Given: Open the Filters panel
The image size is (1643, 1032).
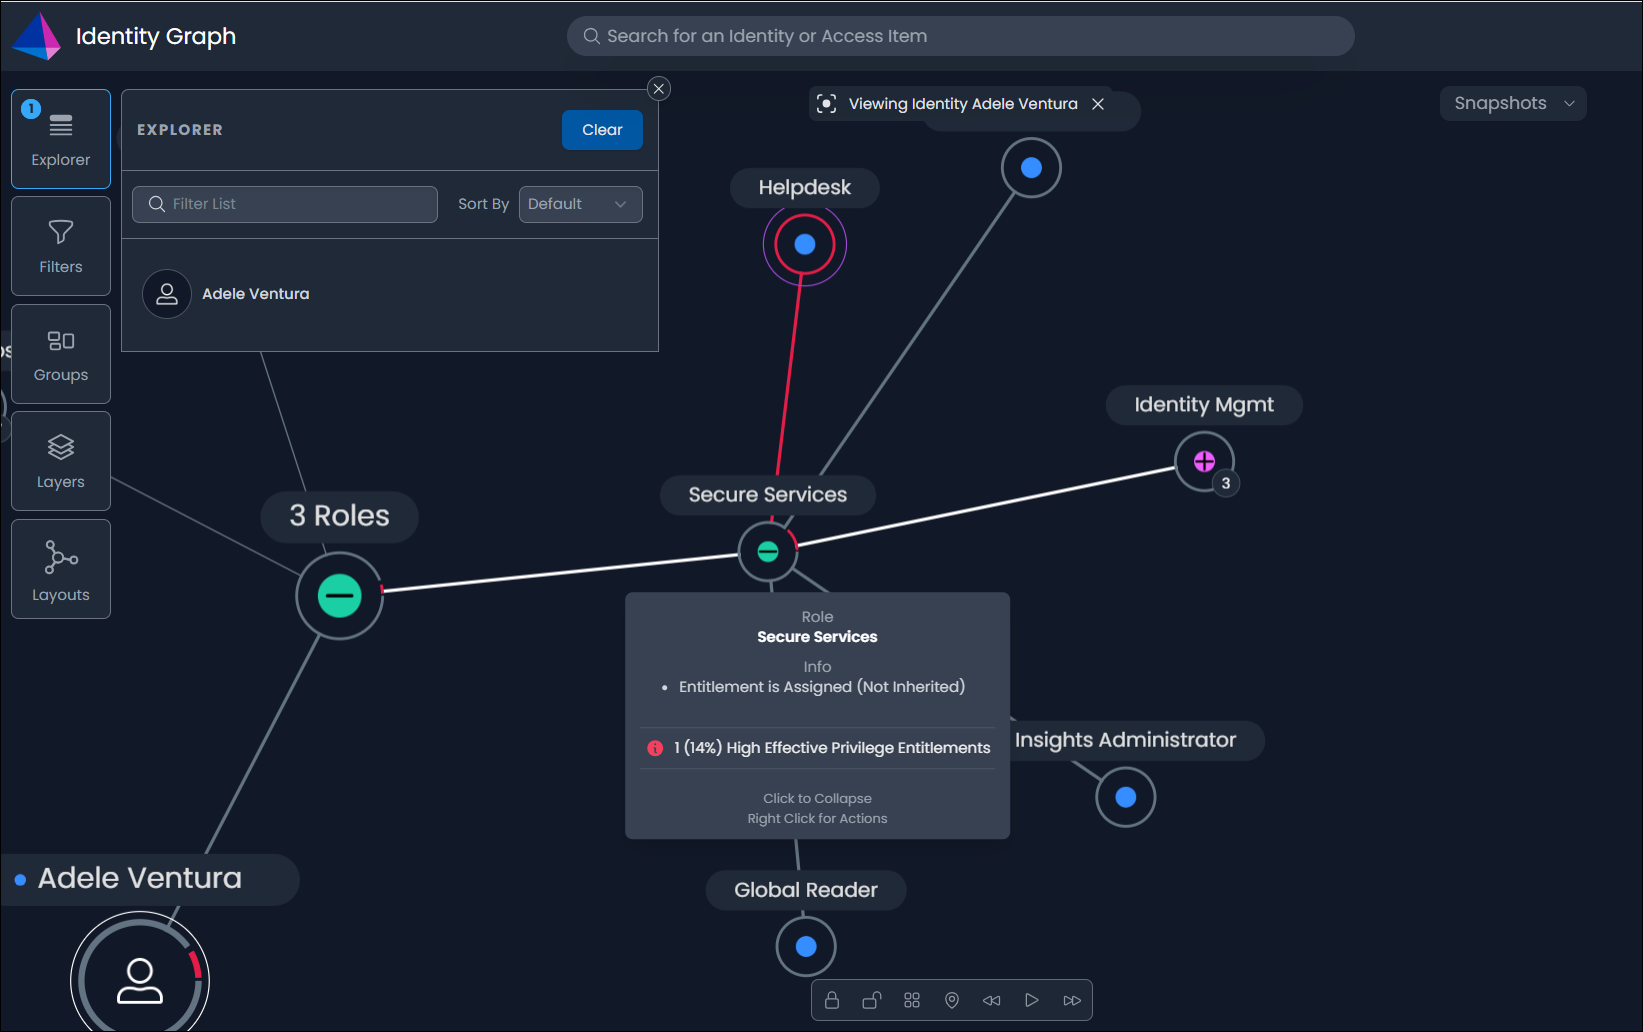Looking at the screenshot, I should point(61,246).
